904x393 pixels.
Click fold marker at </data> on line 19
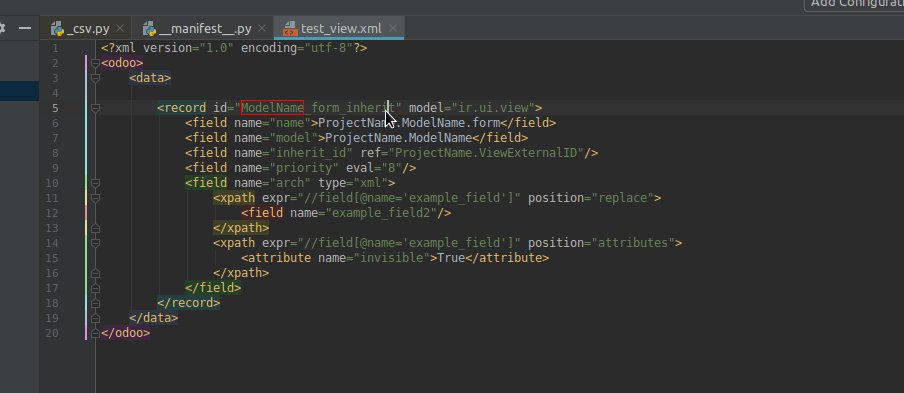95,318
